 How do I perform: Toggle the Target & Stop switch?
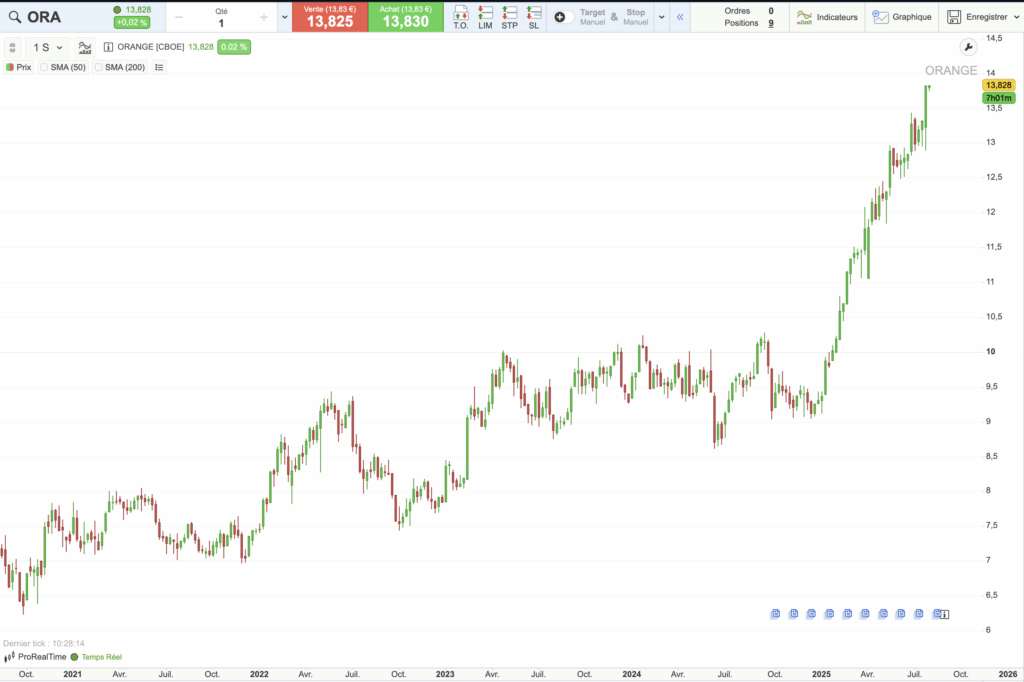[x=563, y=17]
